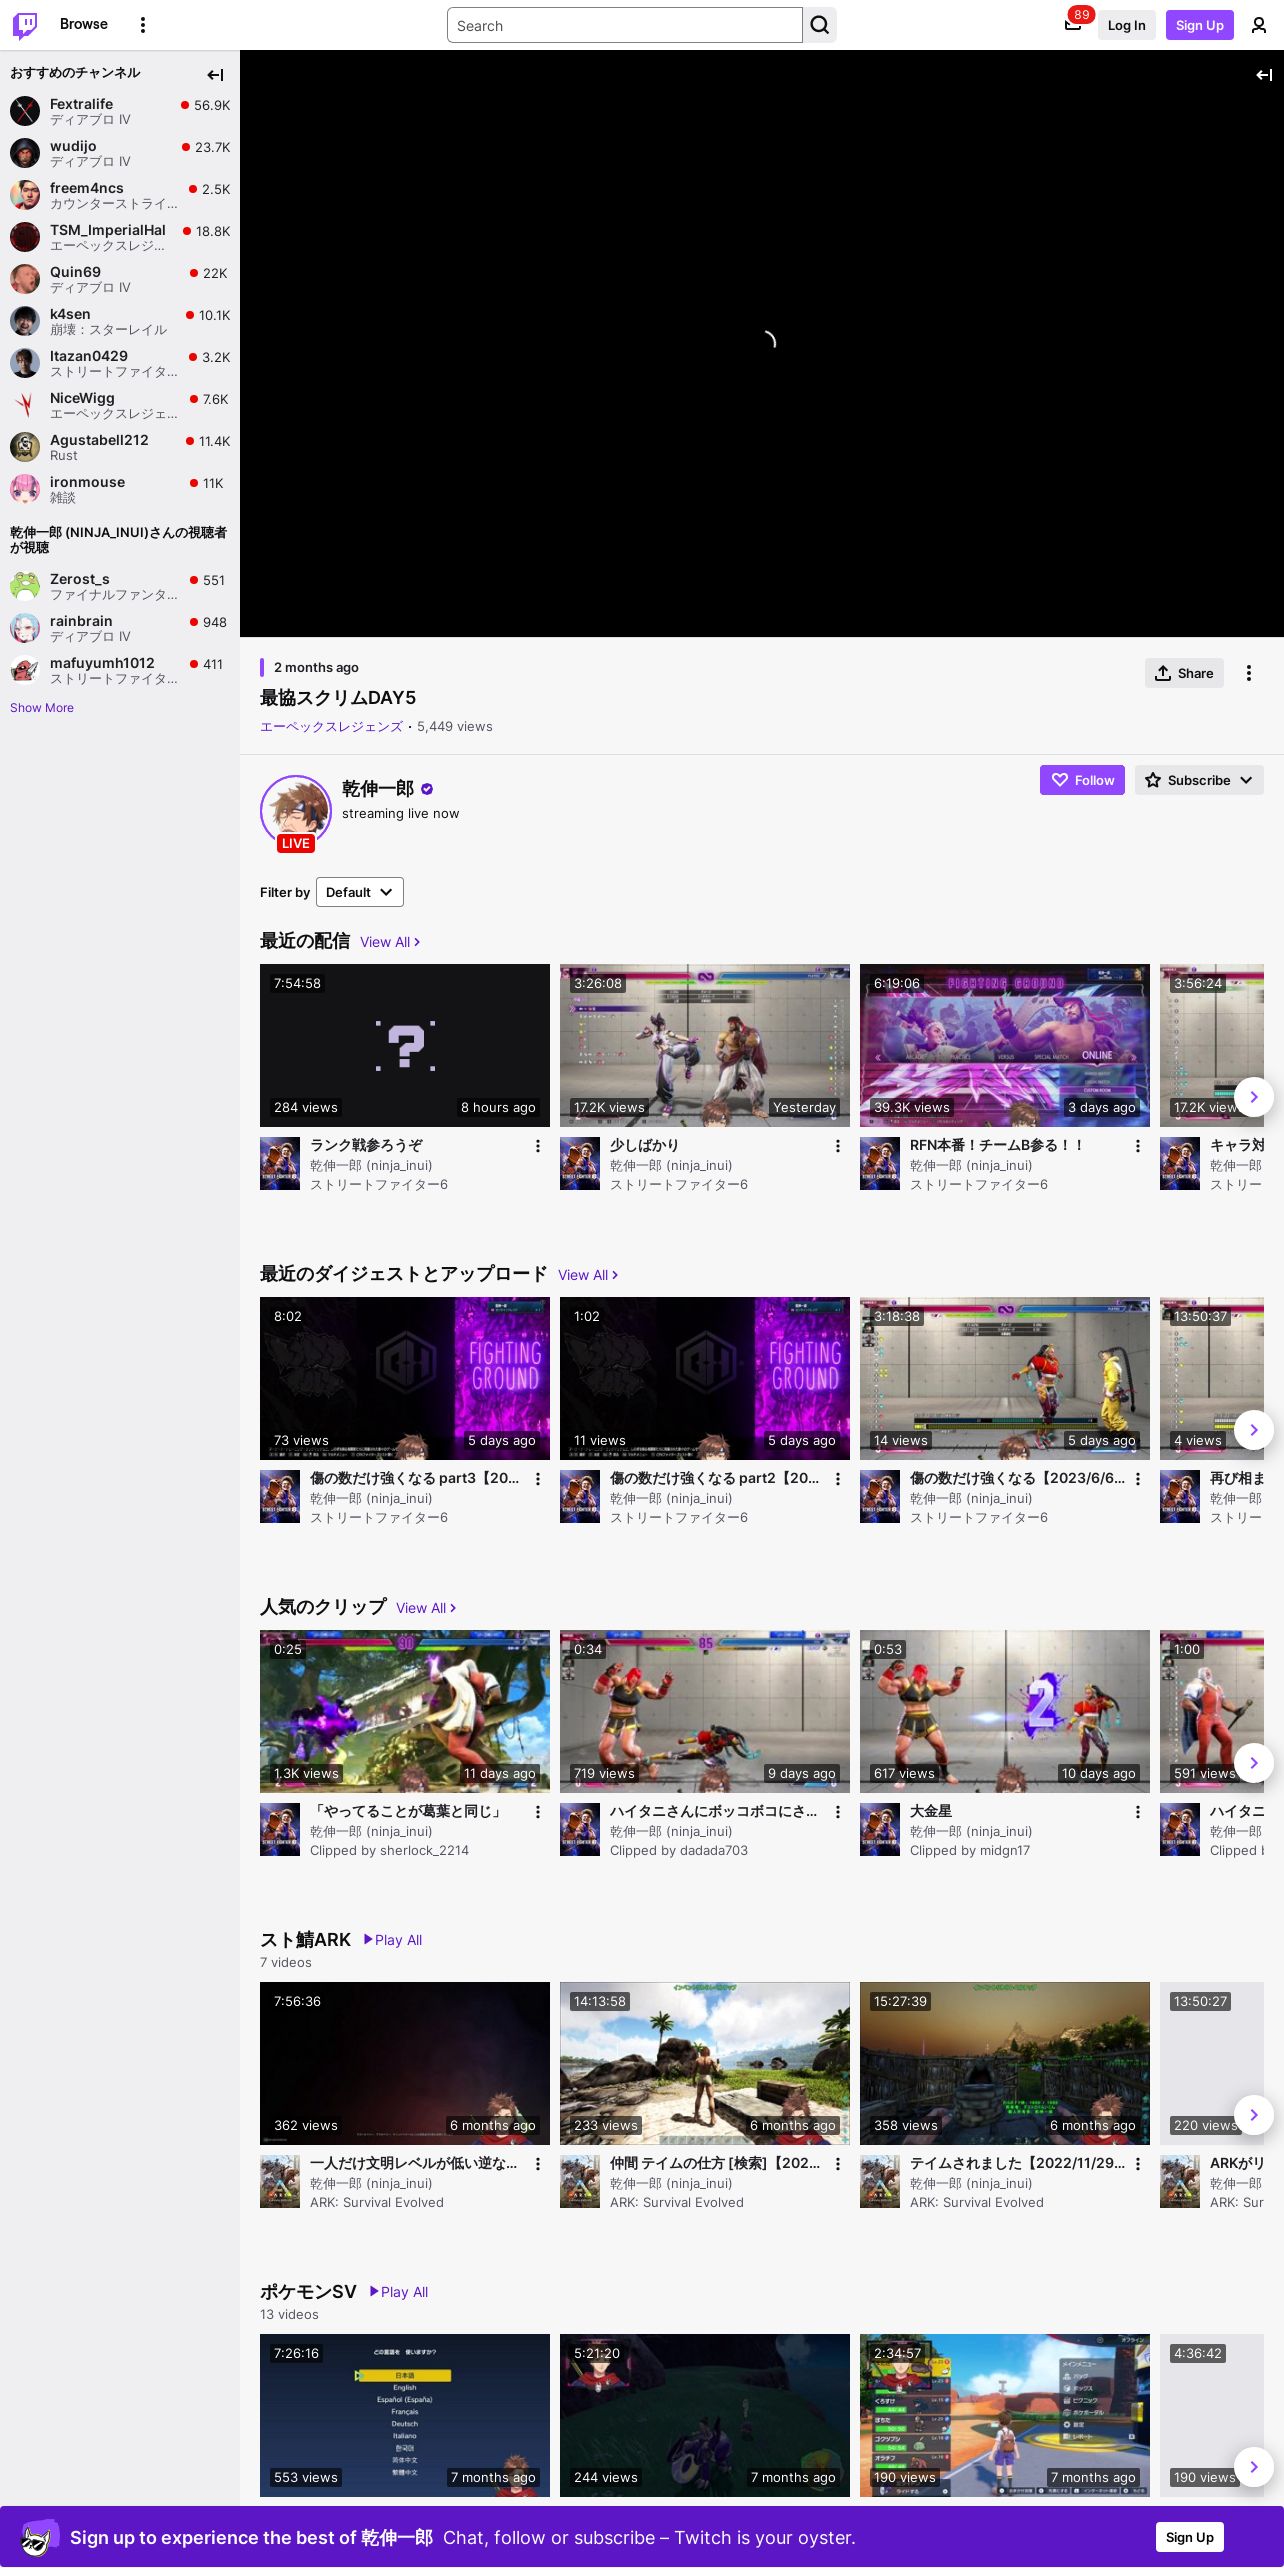Open options for ハイタニさんにボッコボコ clip
1284x2568 pixels.
(838, 1812)
